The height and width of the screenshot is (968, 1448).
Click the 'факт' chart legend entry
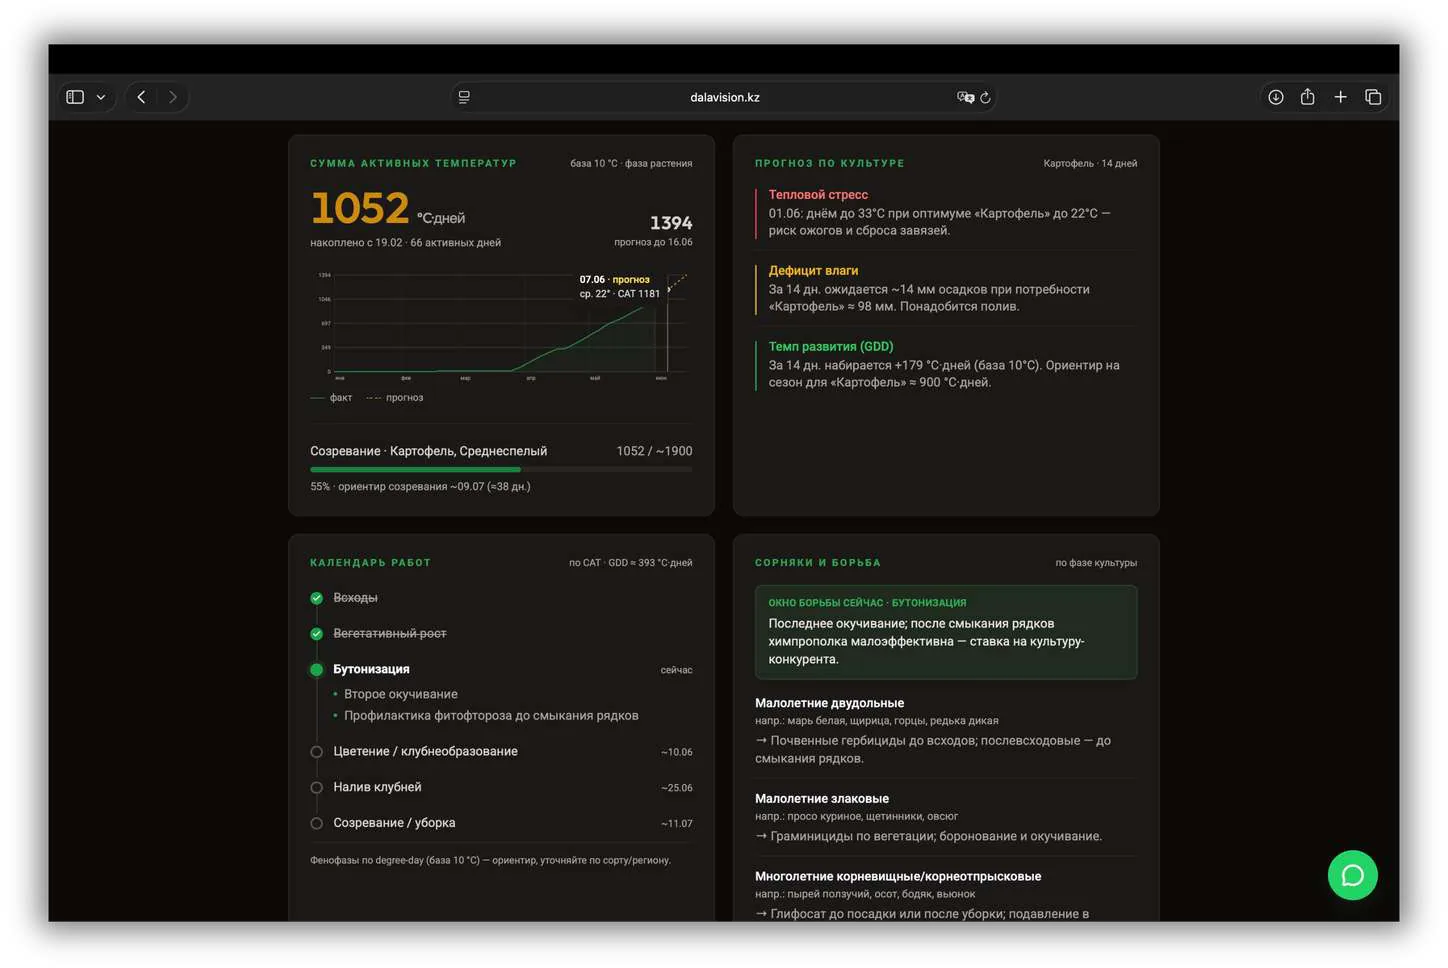point(331,398)
